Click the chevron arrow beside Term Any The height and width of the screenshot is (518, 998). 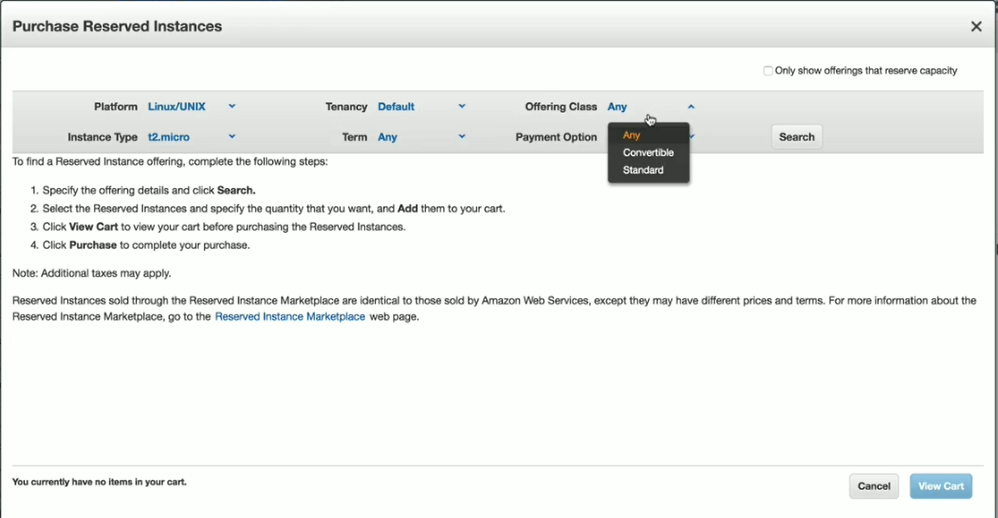tap(462, 136)
